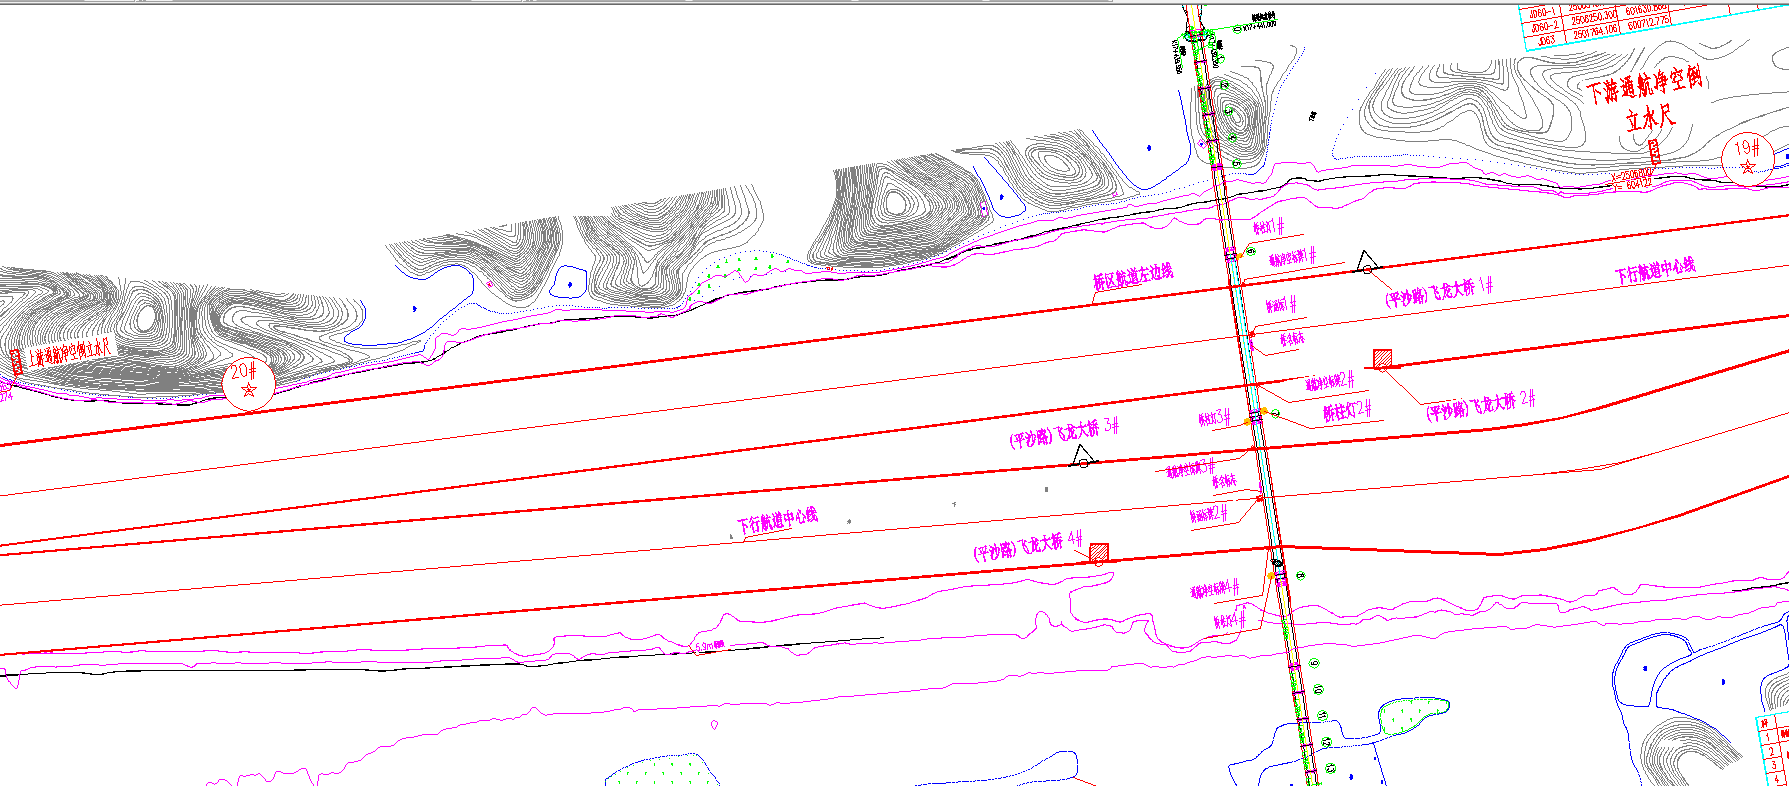The image size is (1789, 786).
Task: Click the 桥区航道左边线 label
Action: (x=1132, y=277)
